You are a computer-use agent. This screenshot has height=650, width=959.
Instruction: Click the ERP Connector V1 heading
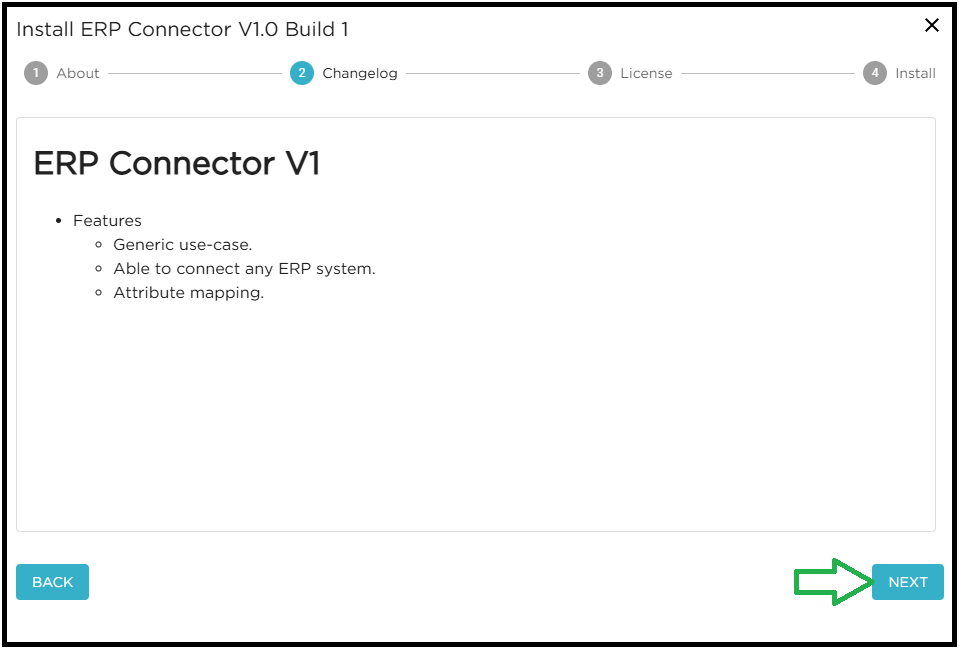click(177, 164)
